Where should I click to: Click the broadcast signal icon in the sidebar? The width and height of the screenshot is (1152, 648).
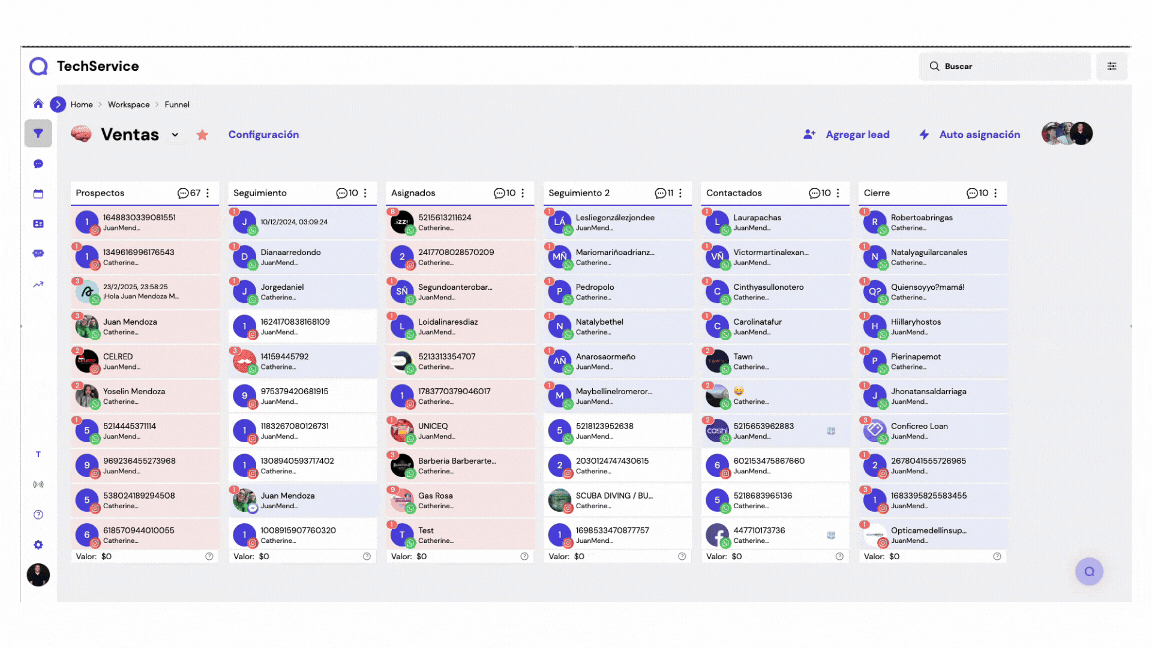coord(38,485)
